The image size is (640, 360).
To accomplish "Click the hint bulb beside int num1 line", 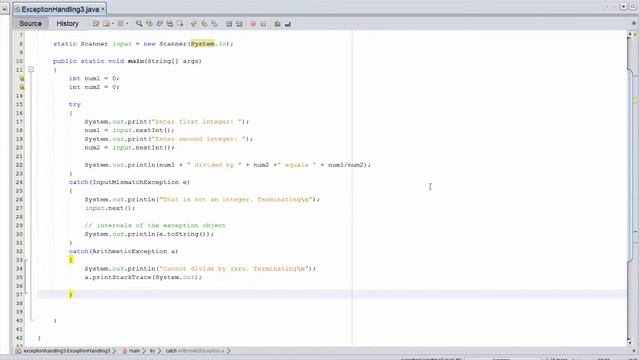I will coord(22,78).
